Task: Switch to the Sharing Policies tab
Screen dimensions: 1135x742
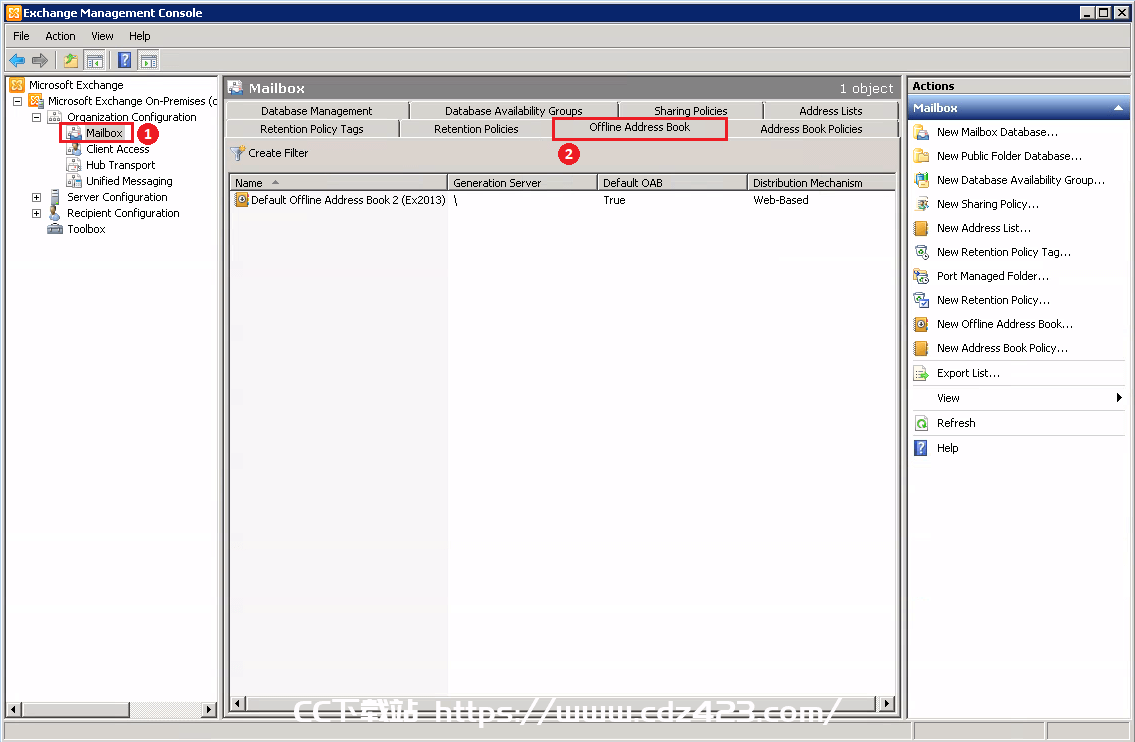Action: (x=691, y=111)
